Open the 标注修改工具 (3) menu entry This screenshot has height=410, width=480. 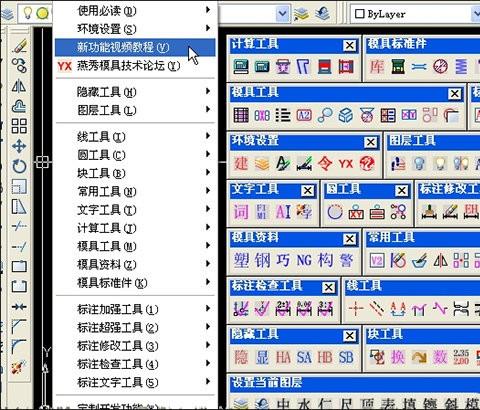pos(135,346)
